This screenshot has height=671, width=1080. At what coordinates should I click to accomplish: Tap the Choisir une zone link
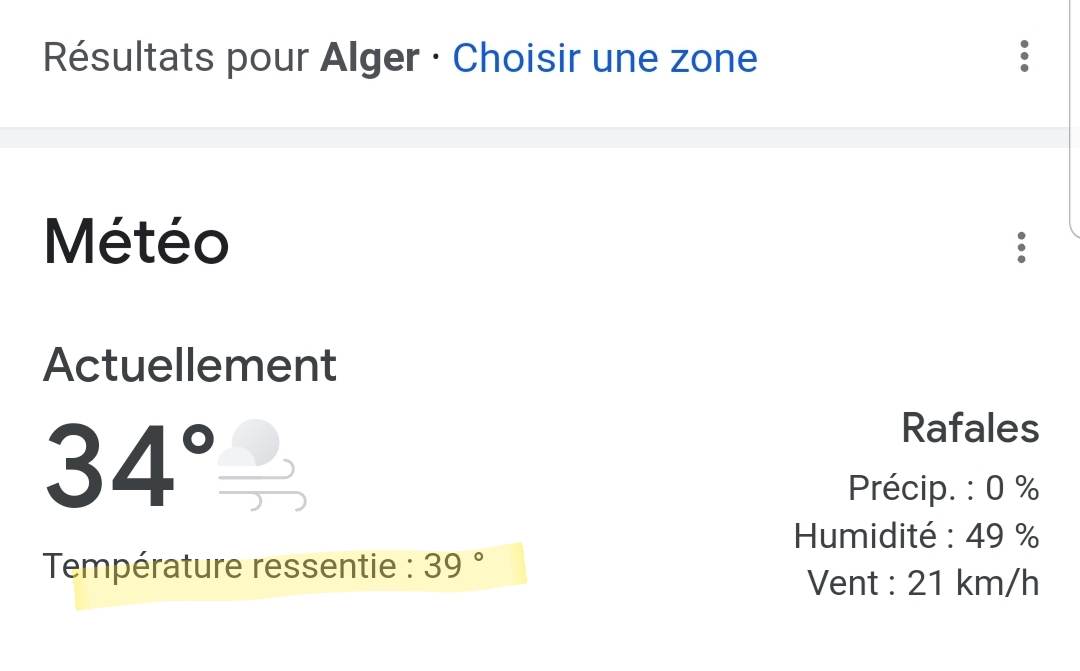click(x=604, y=58)
